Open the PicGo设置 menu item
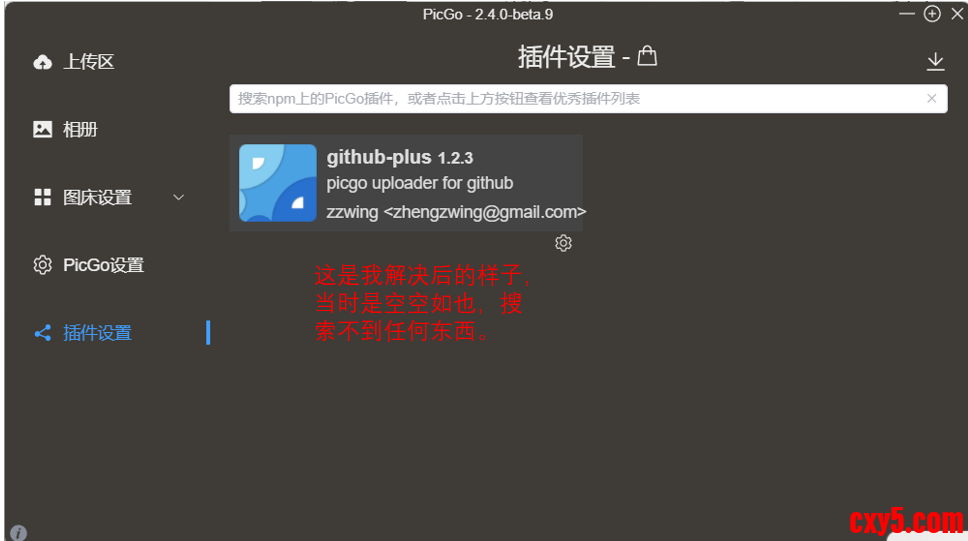The height and width of the screenshot is (541, 968). point(104,265)
